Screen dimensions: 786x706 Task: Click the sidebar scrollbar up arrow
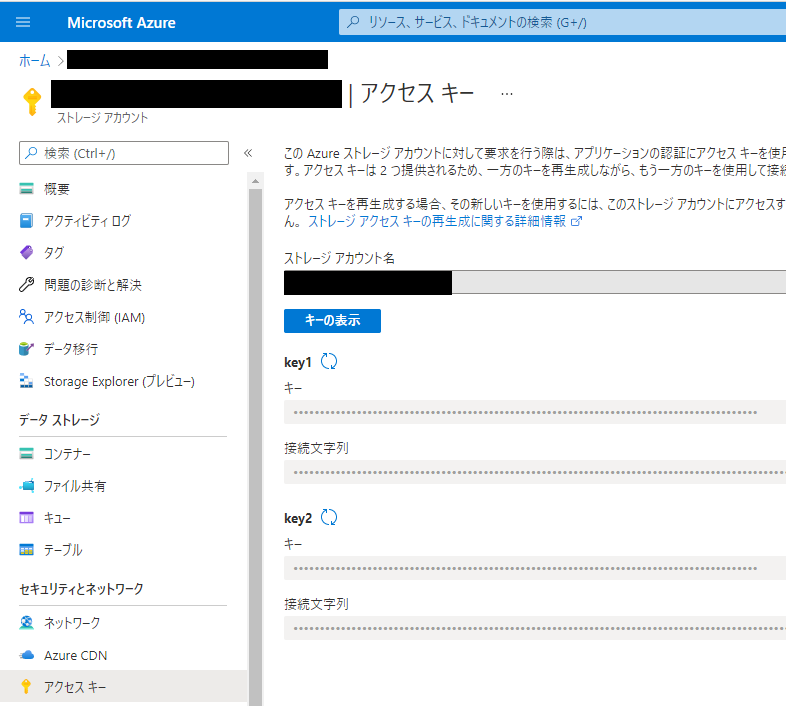coord(255,181)
